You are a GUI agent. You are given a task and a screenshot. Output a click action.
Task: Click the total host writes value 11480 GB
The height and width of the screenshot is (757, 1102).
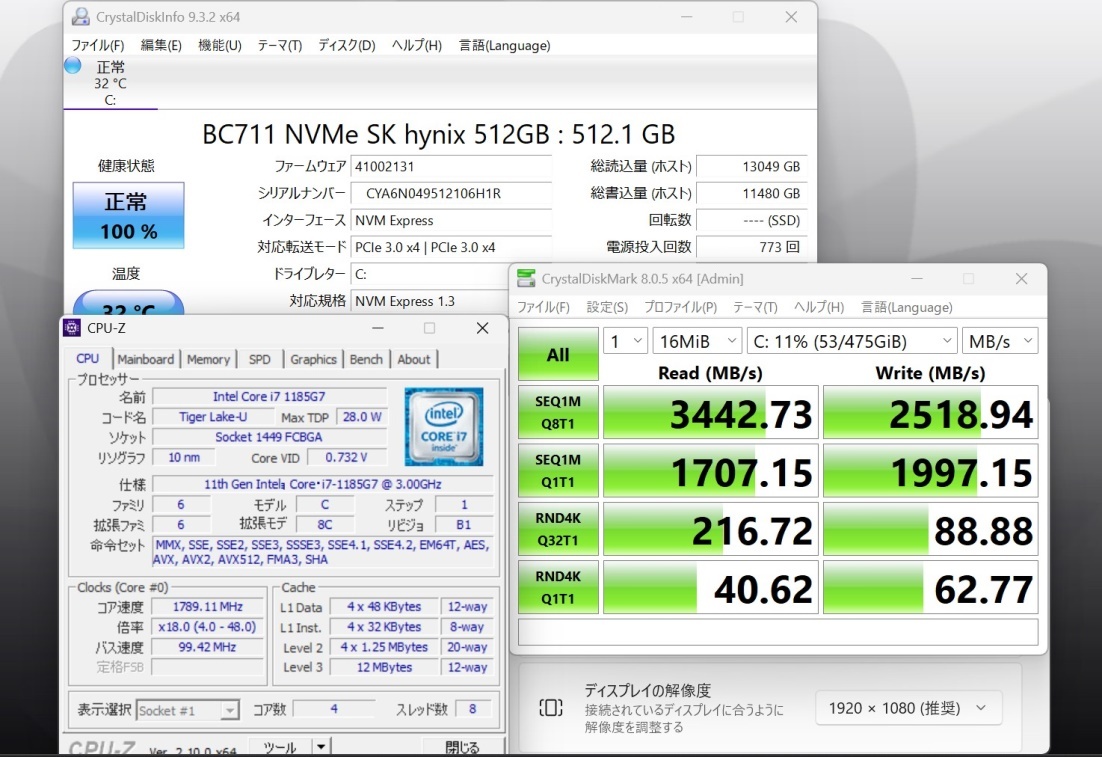coord(751,193)
